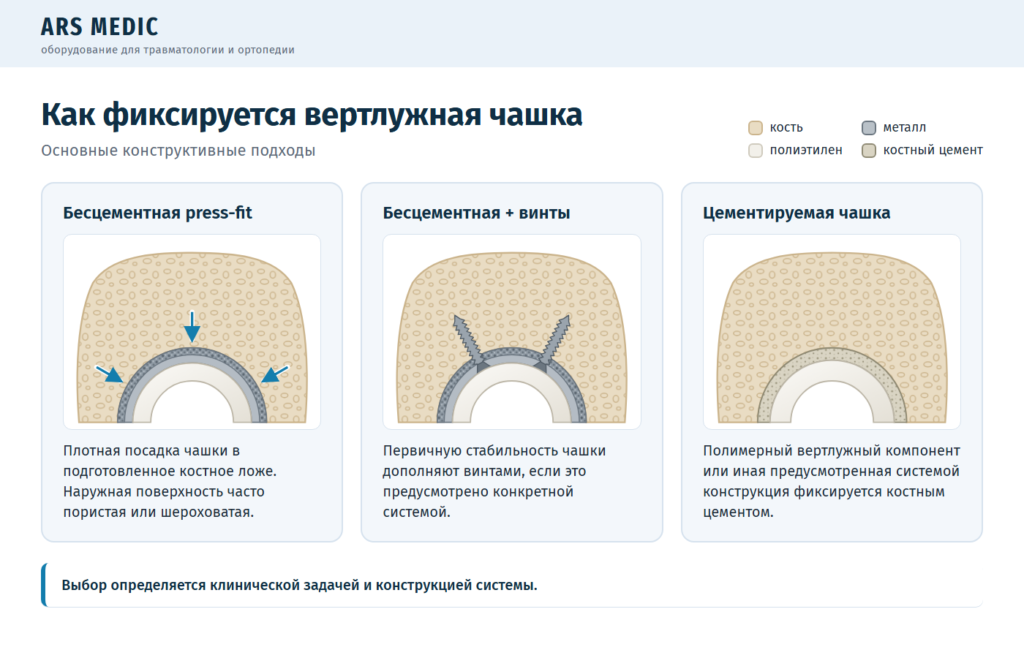Click the 'металл' legend color swatch

(x=869, y=128)
